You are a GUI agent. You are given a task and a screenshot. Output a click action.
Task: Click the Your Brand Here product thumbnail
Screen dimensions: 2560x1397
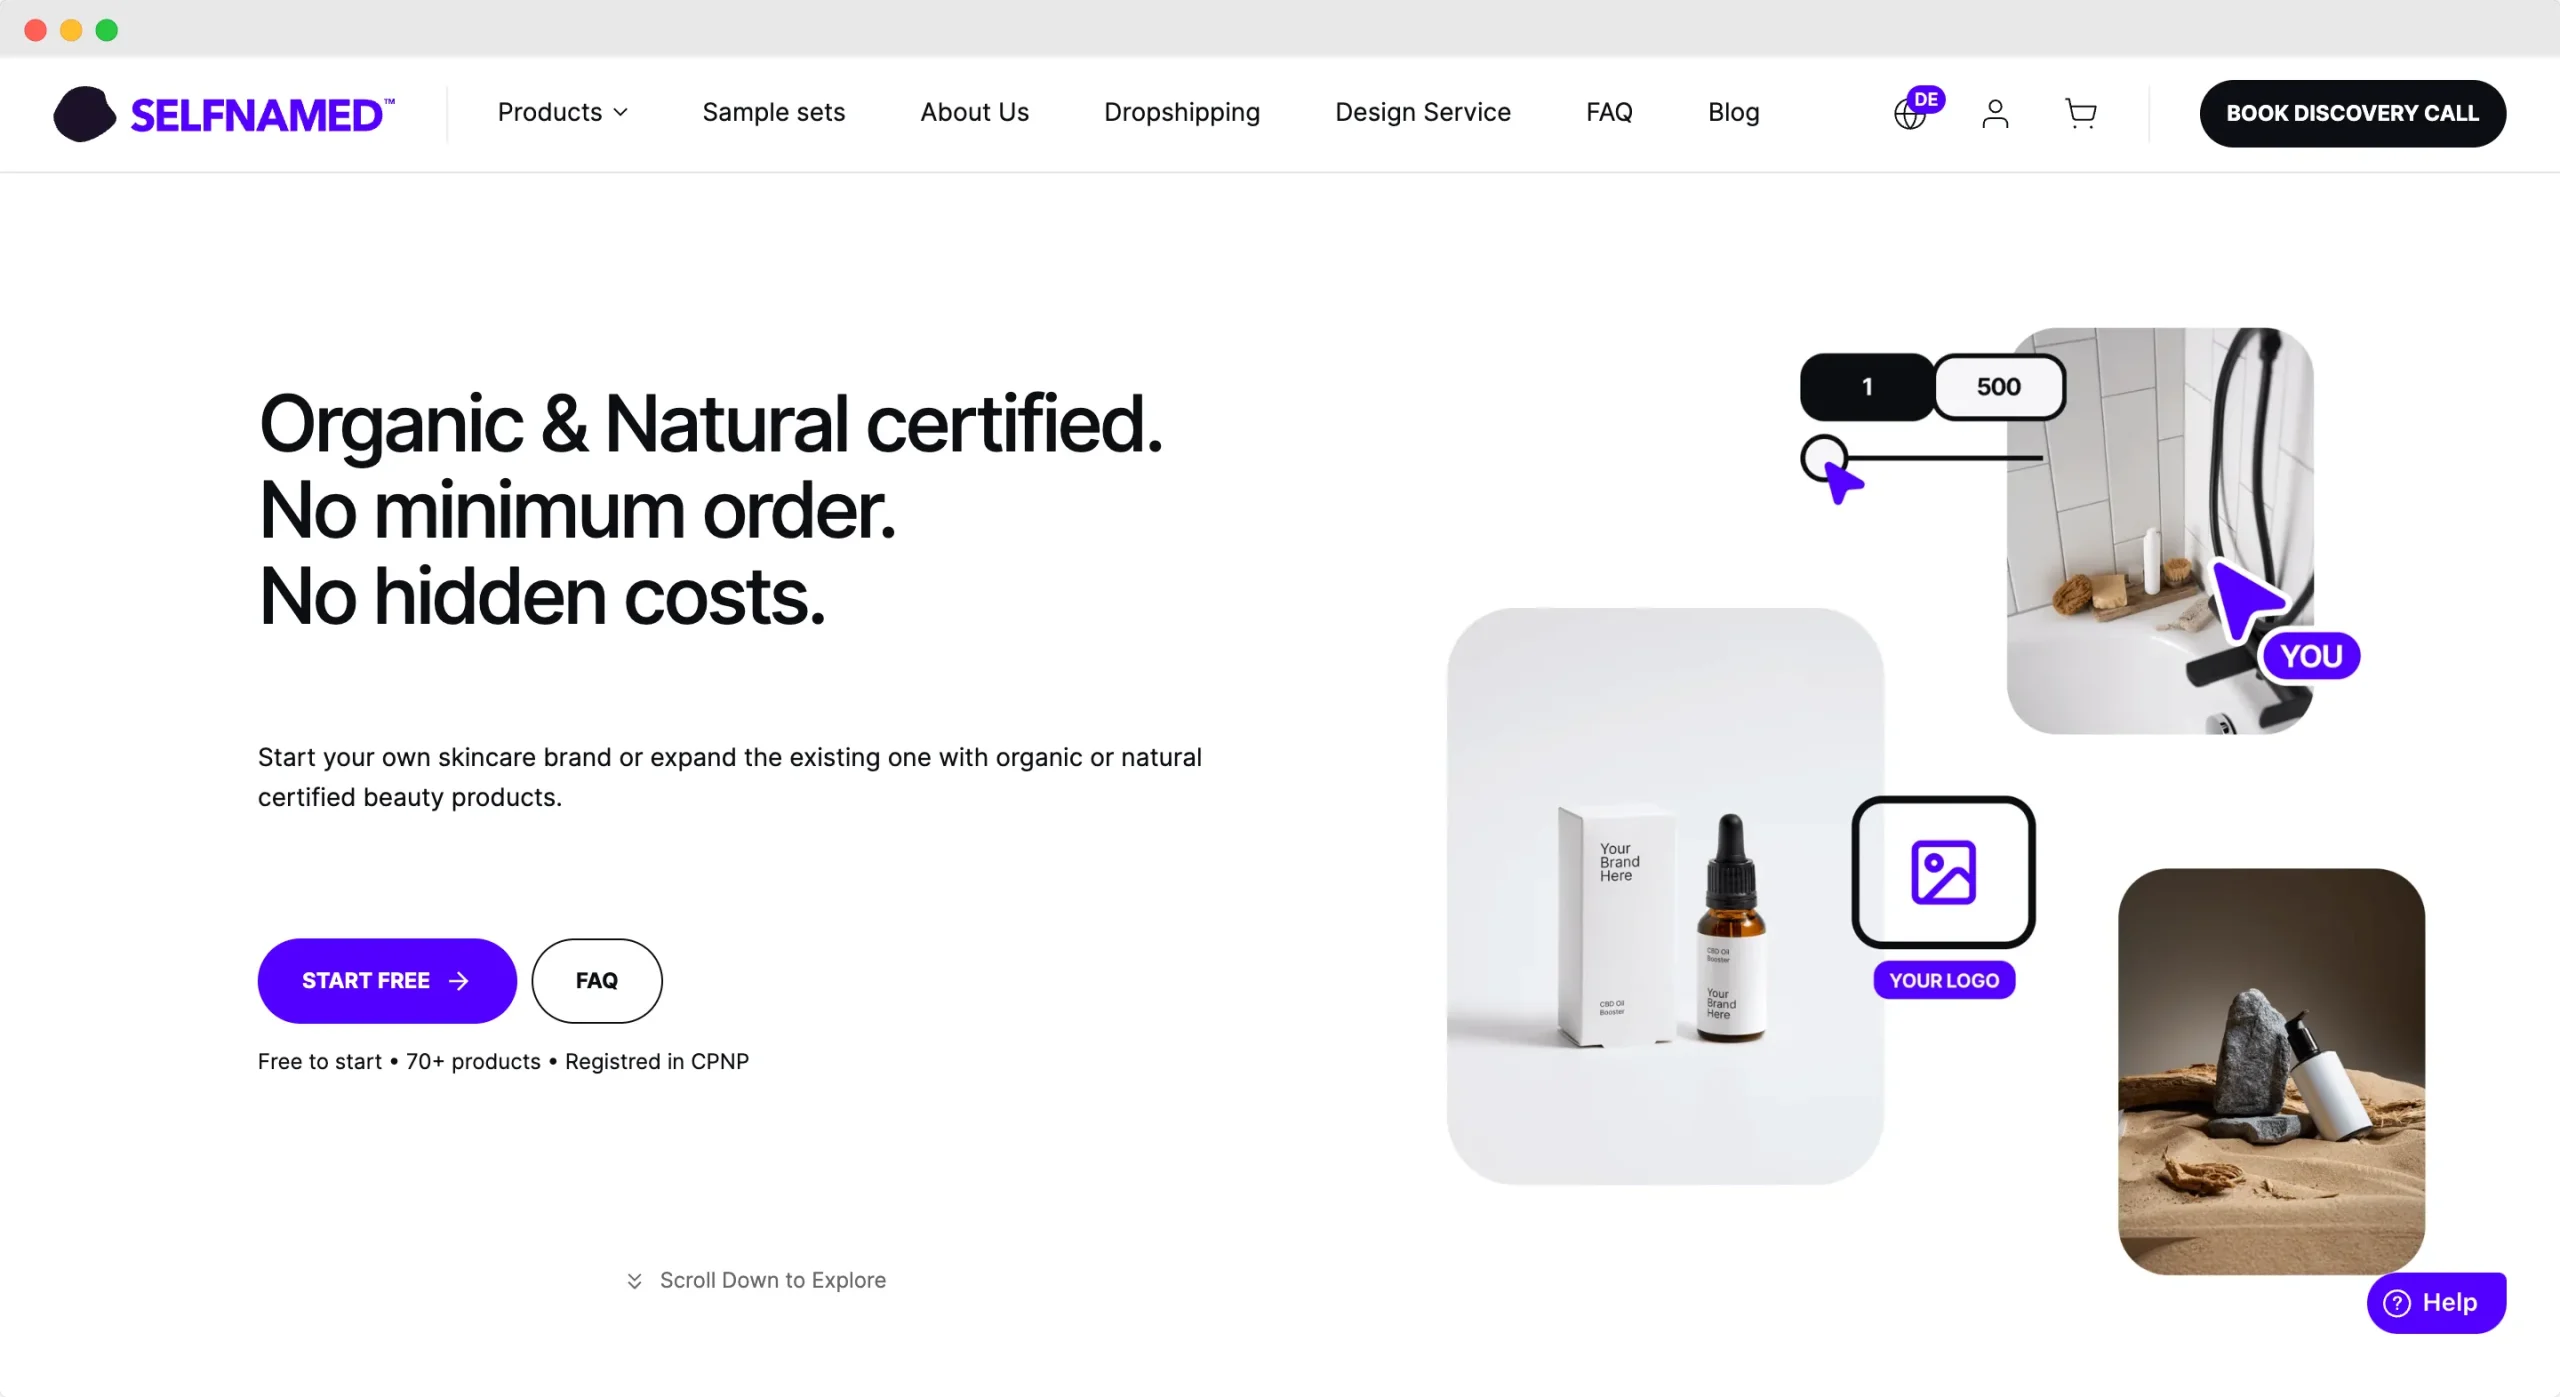tap(1665, 896)
